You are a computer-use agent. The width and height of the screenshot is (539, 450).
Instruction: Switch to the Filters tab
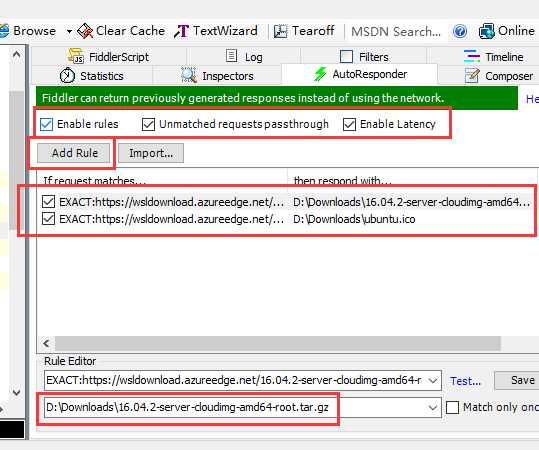pos(364,56)
